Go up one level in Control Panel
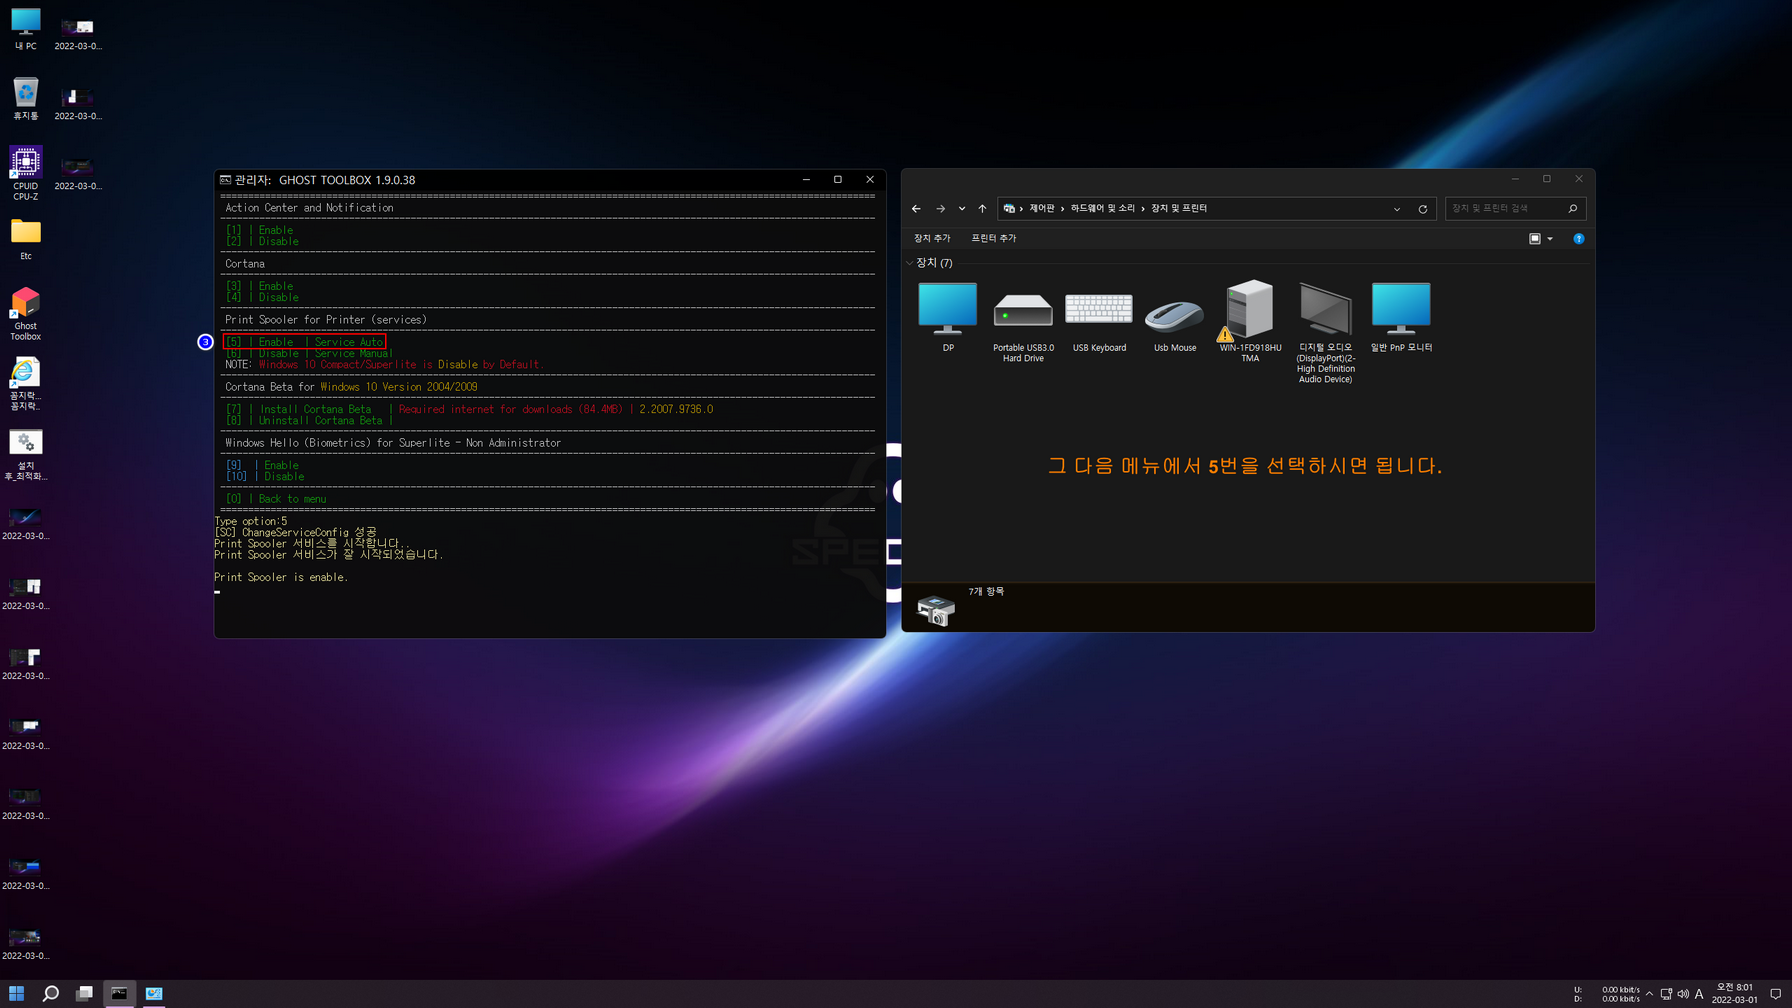This screenshot has height=1008, width=1792. pyautogui.click(x=982, y=209)
